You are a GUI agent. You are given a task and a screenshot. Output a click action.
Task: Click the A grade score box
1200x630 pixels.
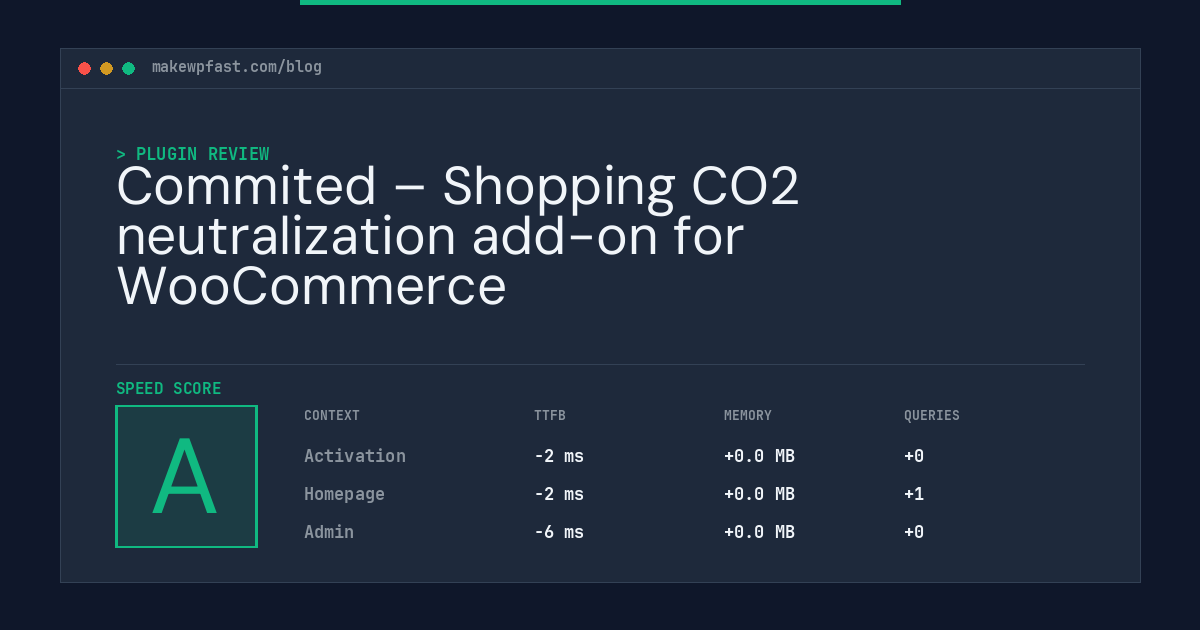(186, 476)
